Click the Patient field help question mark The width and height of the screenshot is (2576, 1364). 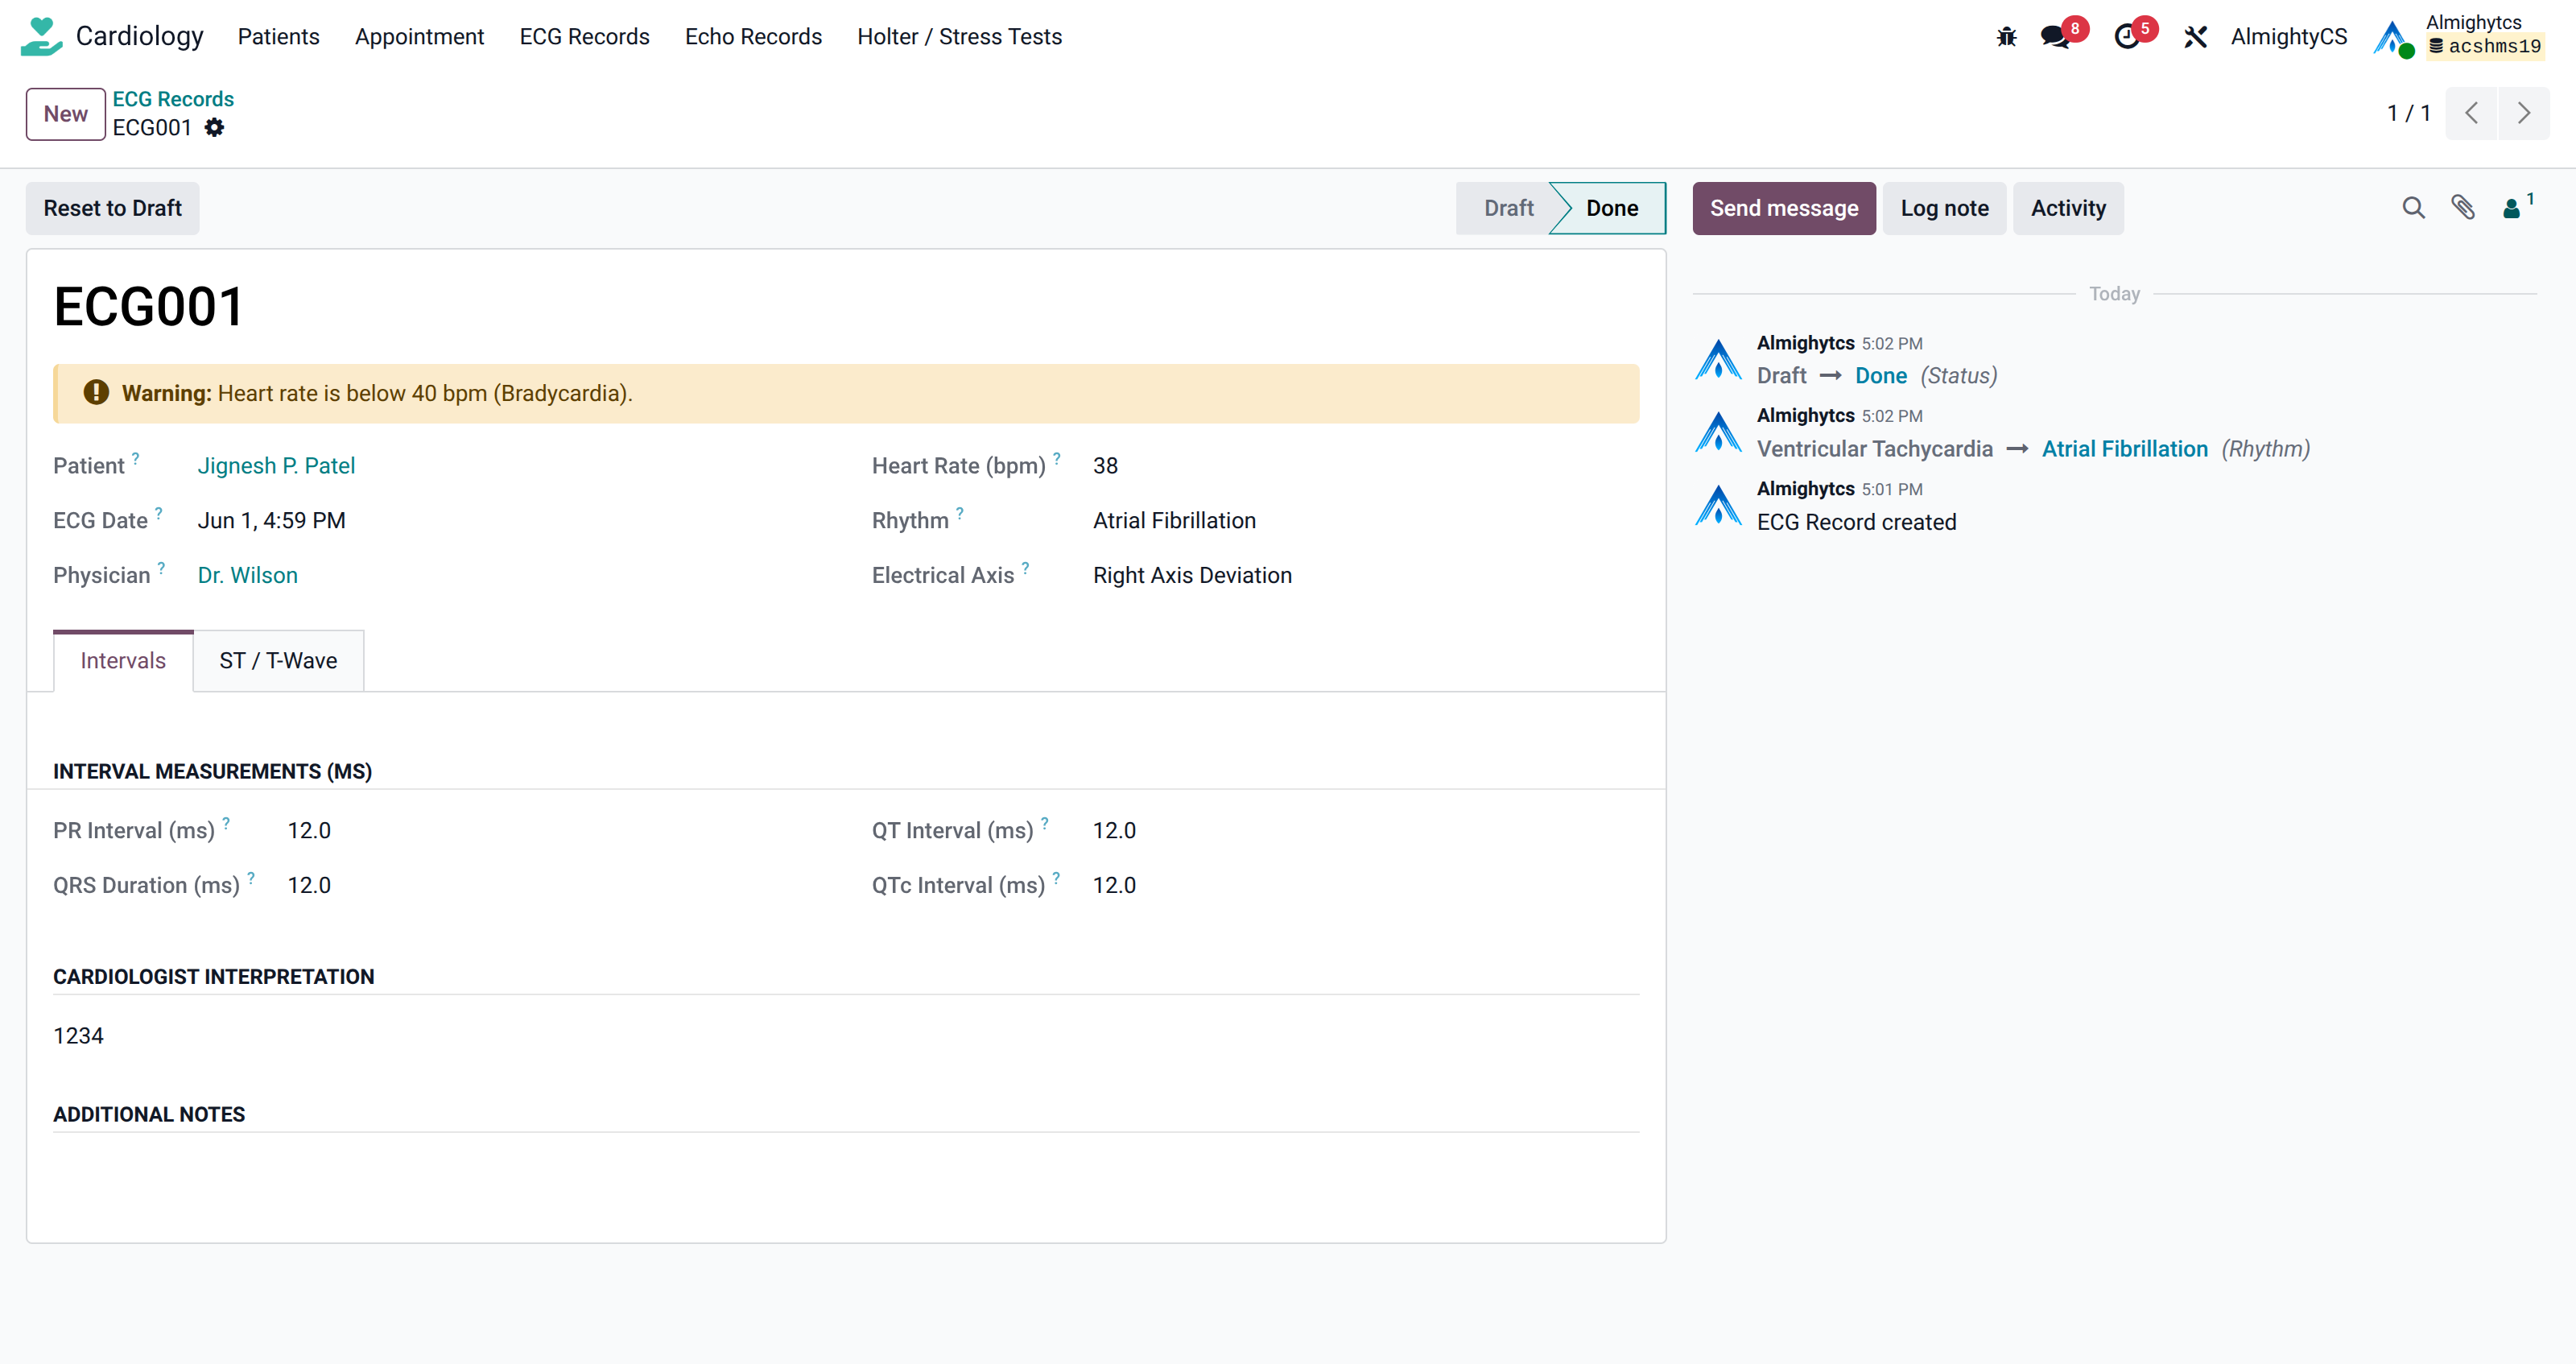tap(135, 458)
